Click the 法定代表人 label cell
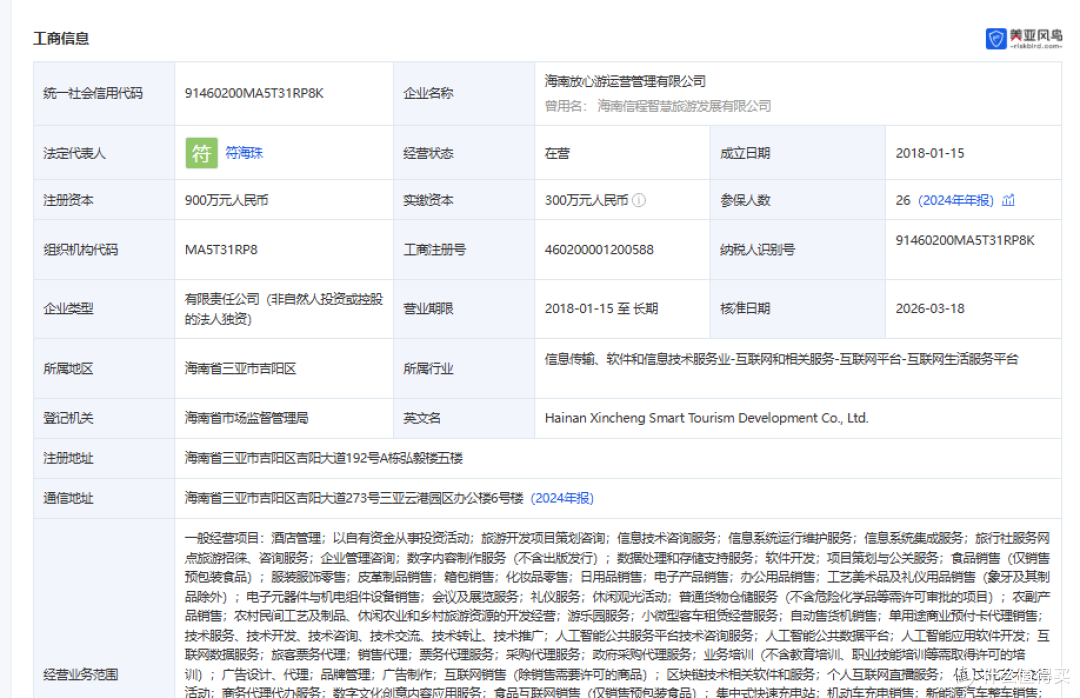Viewport: 1080px width, 698px height. click(x=104, y=153)
